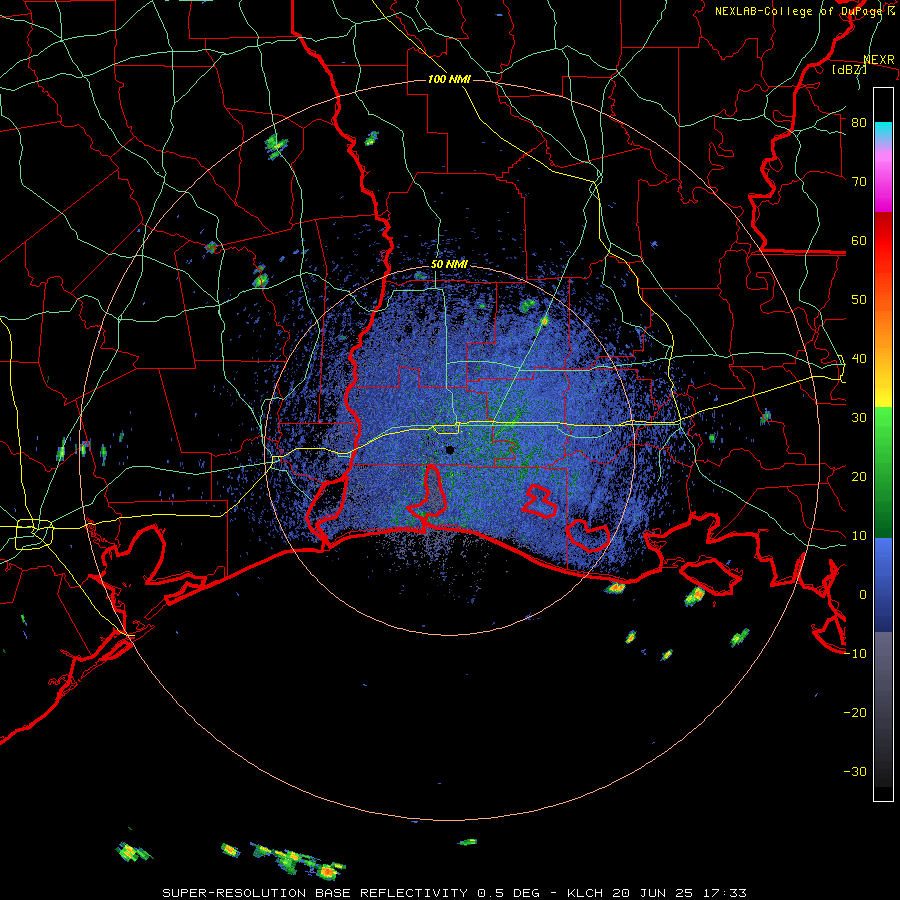Click the "KLCH 20 JUN 25 17:33" timestamp text
The height and width of the screenshot is (900, 900).
[x=657, y=893]
